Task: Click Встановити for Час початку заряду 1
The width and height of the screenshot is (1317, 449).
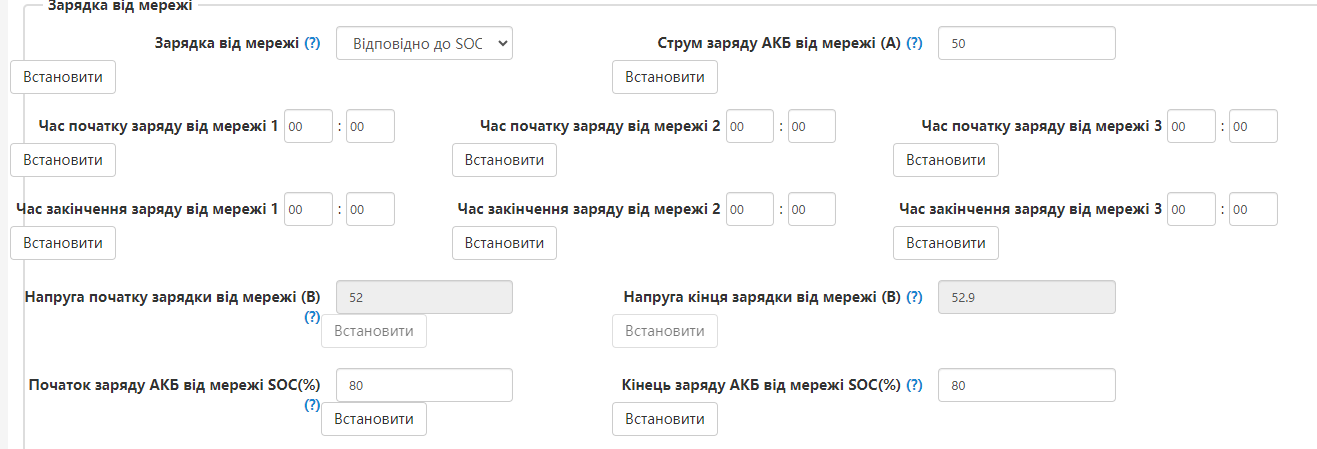Action: [x=63, y=160]
